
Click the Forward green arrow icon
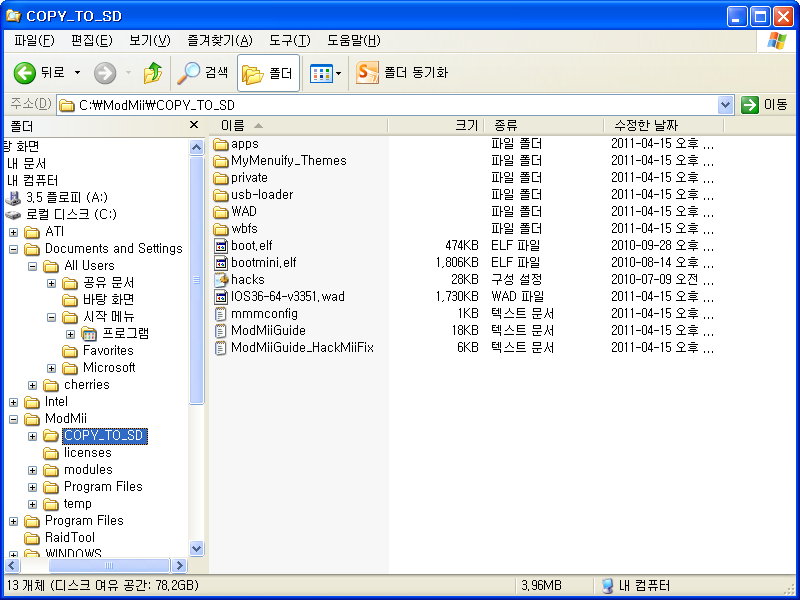tap(105, 73)
